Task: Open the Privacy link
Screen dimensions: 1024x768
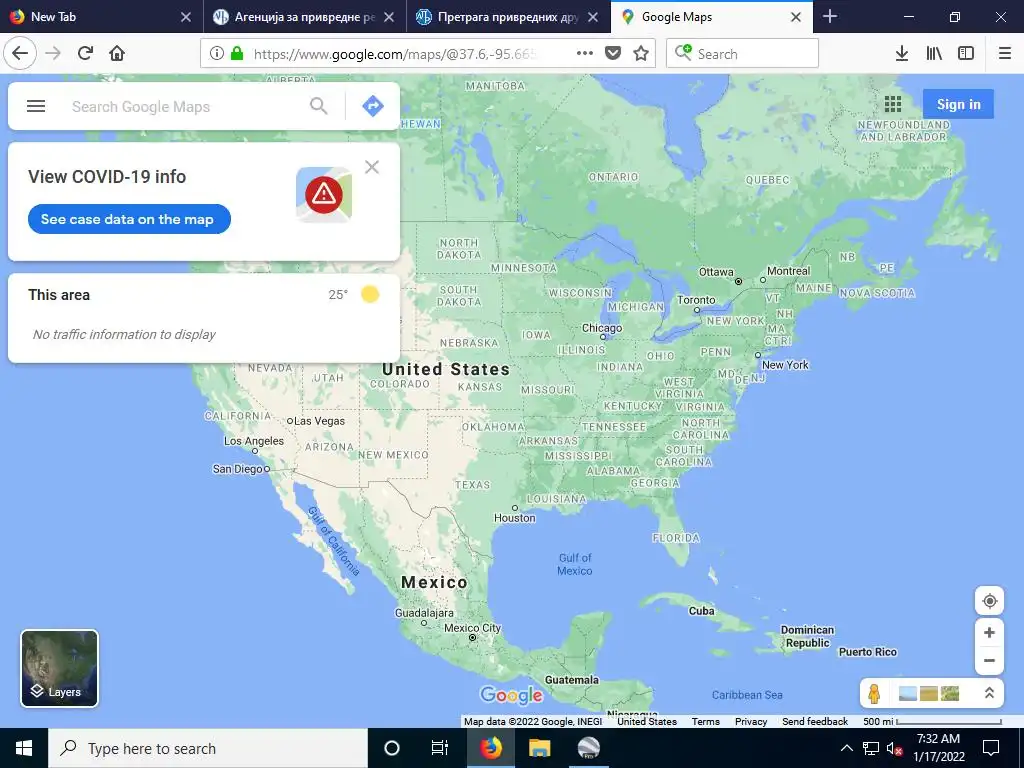Action: 751,722
